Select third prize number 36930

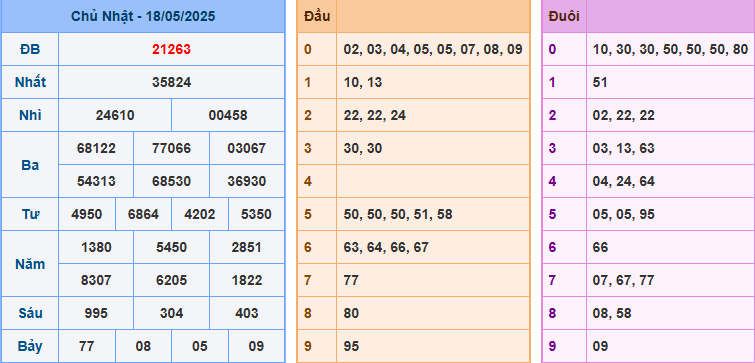[247, 182]
